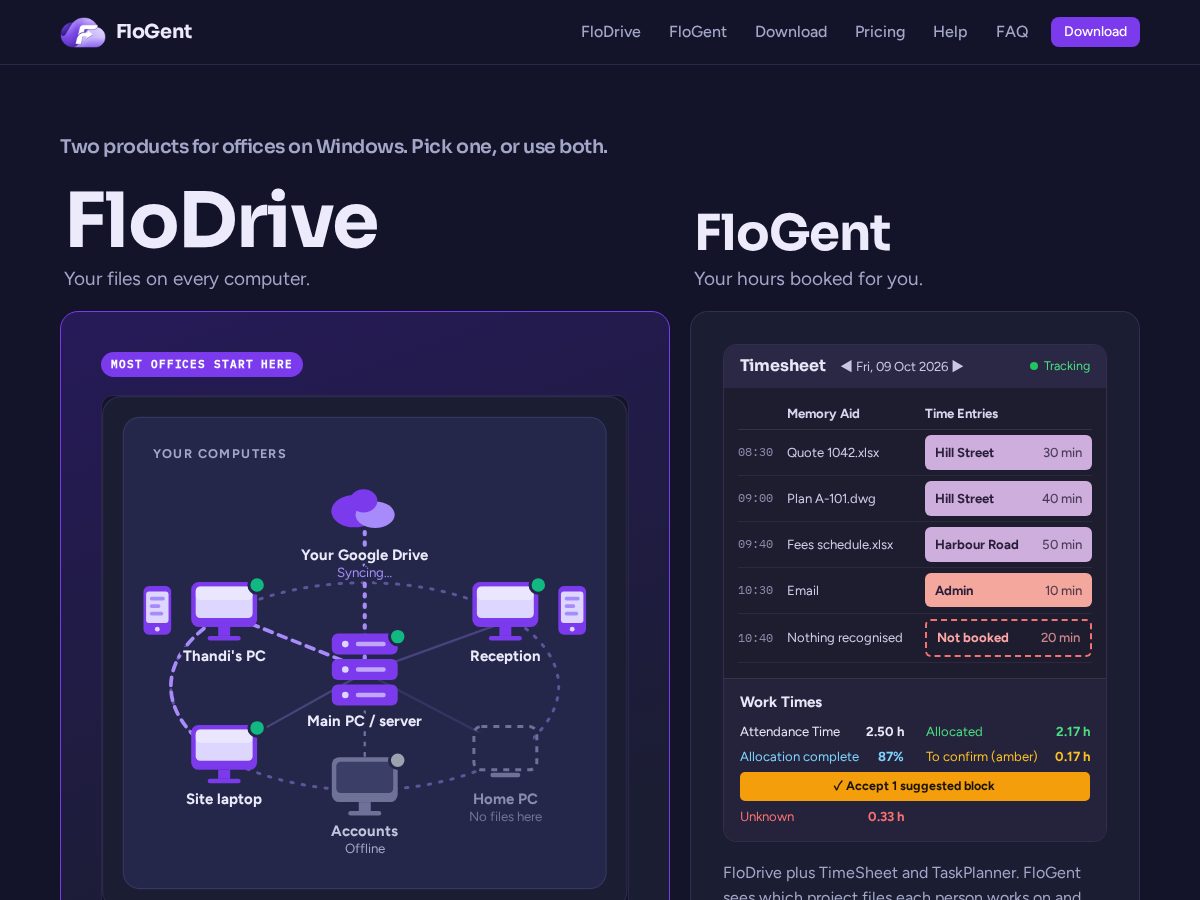Image resolution: width=1200 pixels, height=900 pixels.
Task: Click the Fees schedule.xlsx memory aid
Action: tap(840, 544)
